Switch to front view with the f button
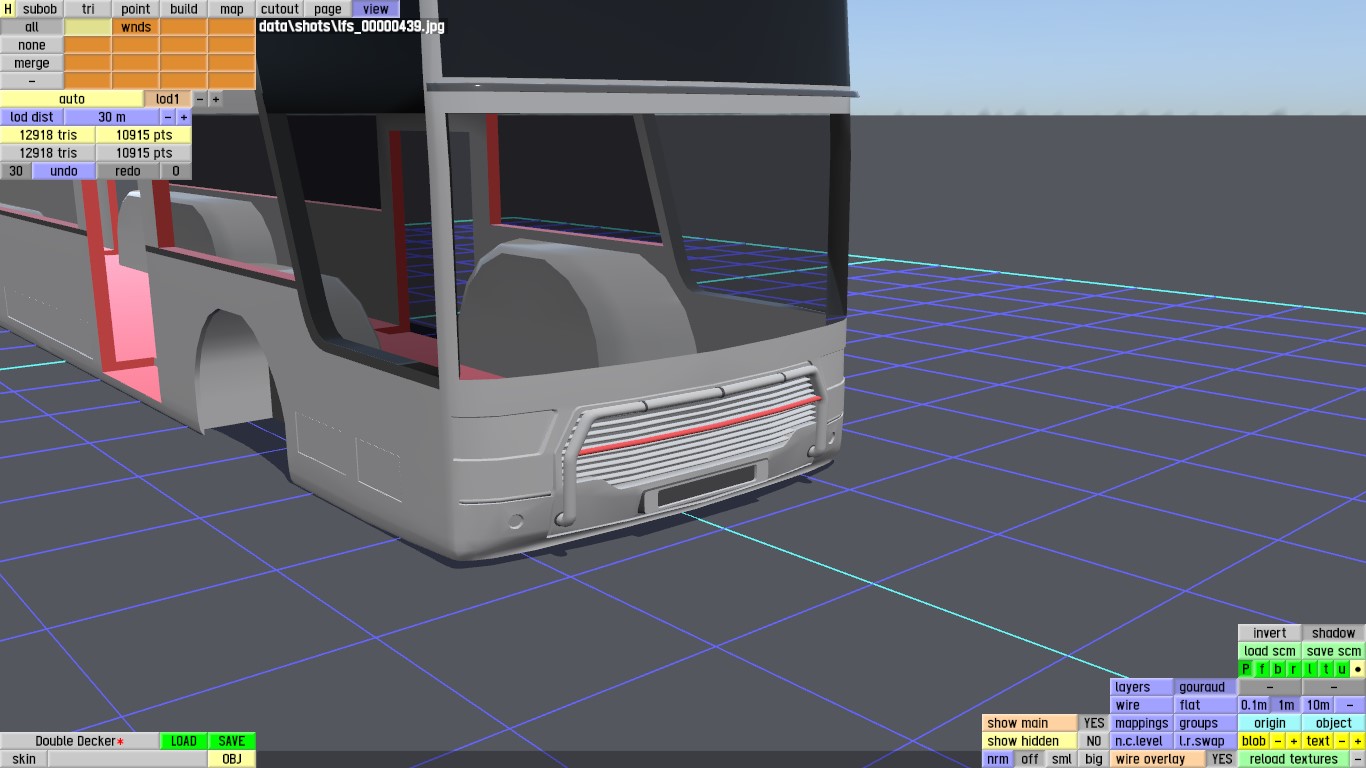This screenshot has height=768, width=1366. (x=1262, y=669)
